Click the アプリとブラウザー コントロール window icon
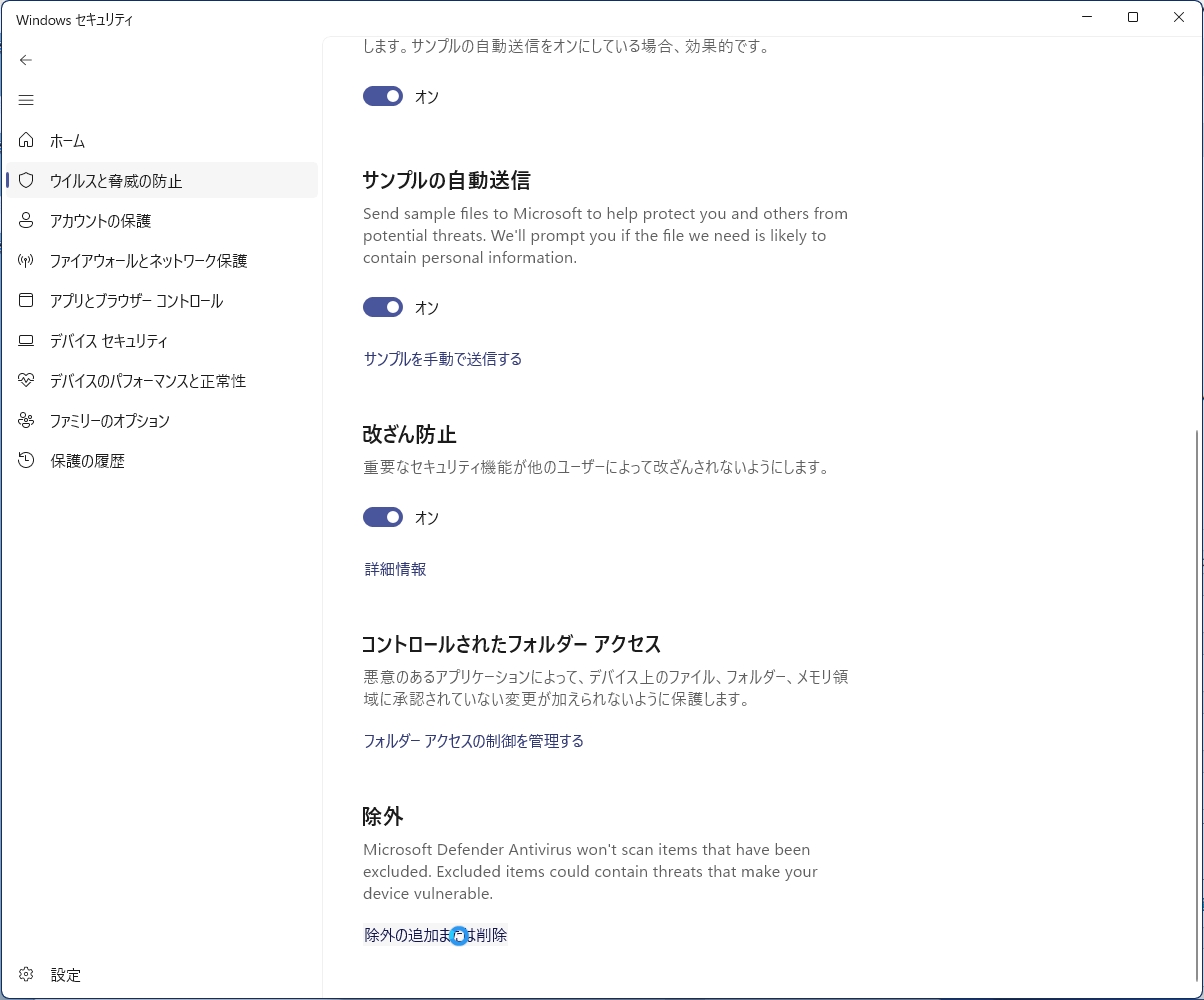1204x1000 pixels. click(26, 301)
